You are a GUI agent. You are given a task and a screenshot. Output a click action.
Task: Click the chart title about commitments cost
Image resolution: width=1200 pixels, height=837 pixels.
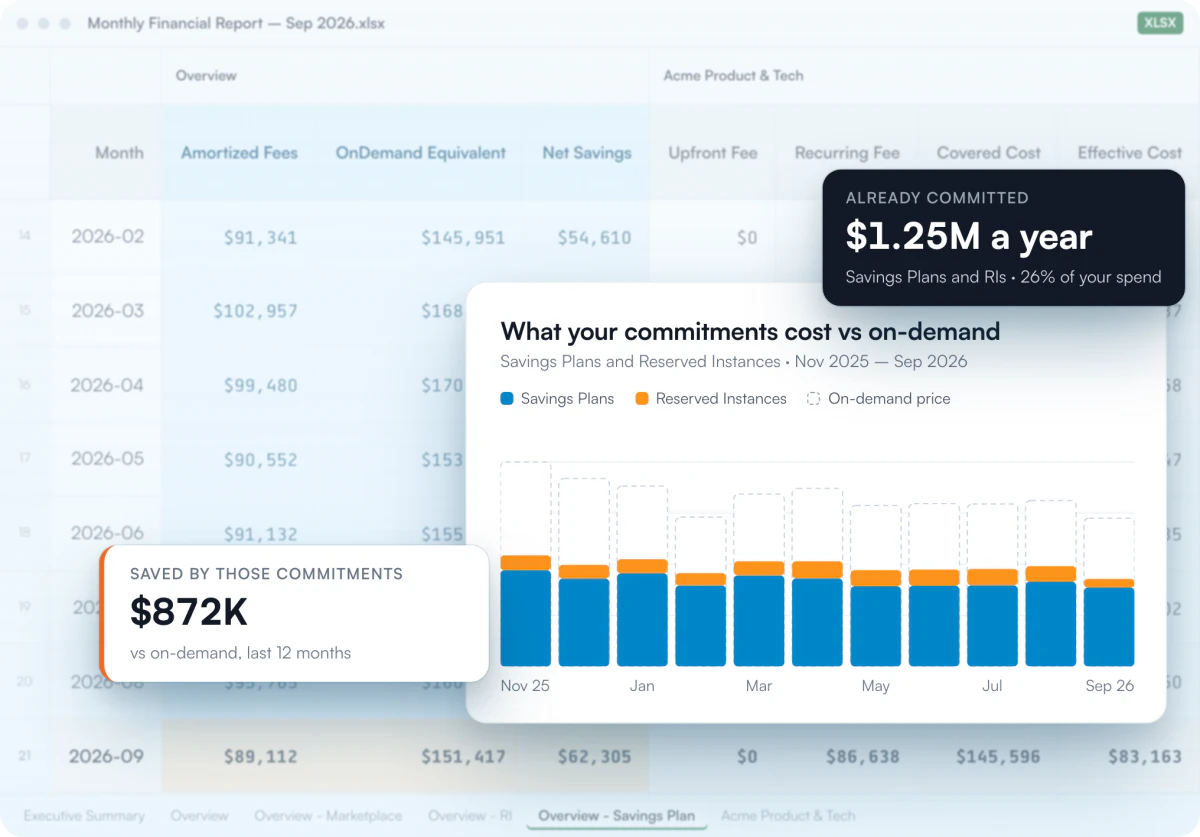pos(750,331)
